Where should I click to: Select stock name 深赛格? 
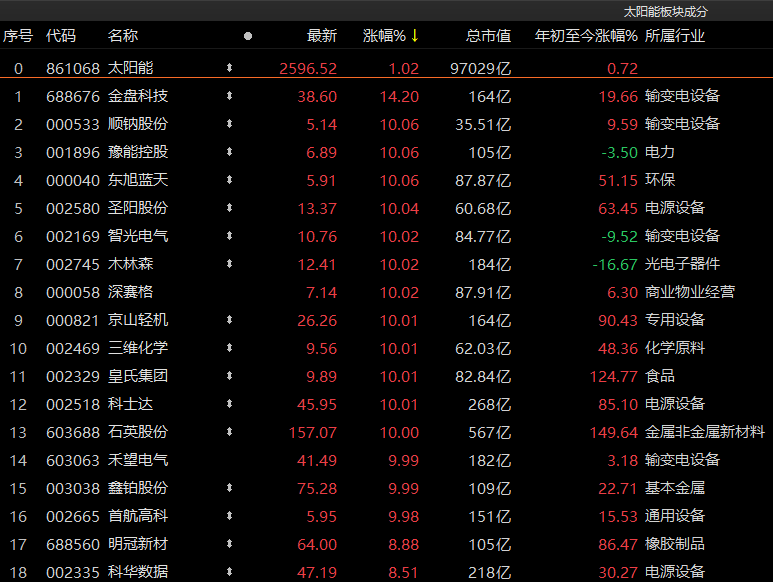131,292
